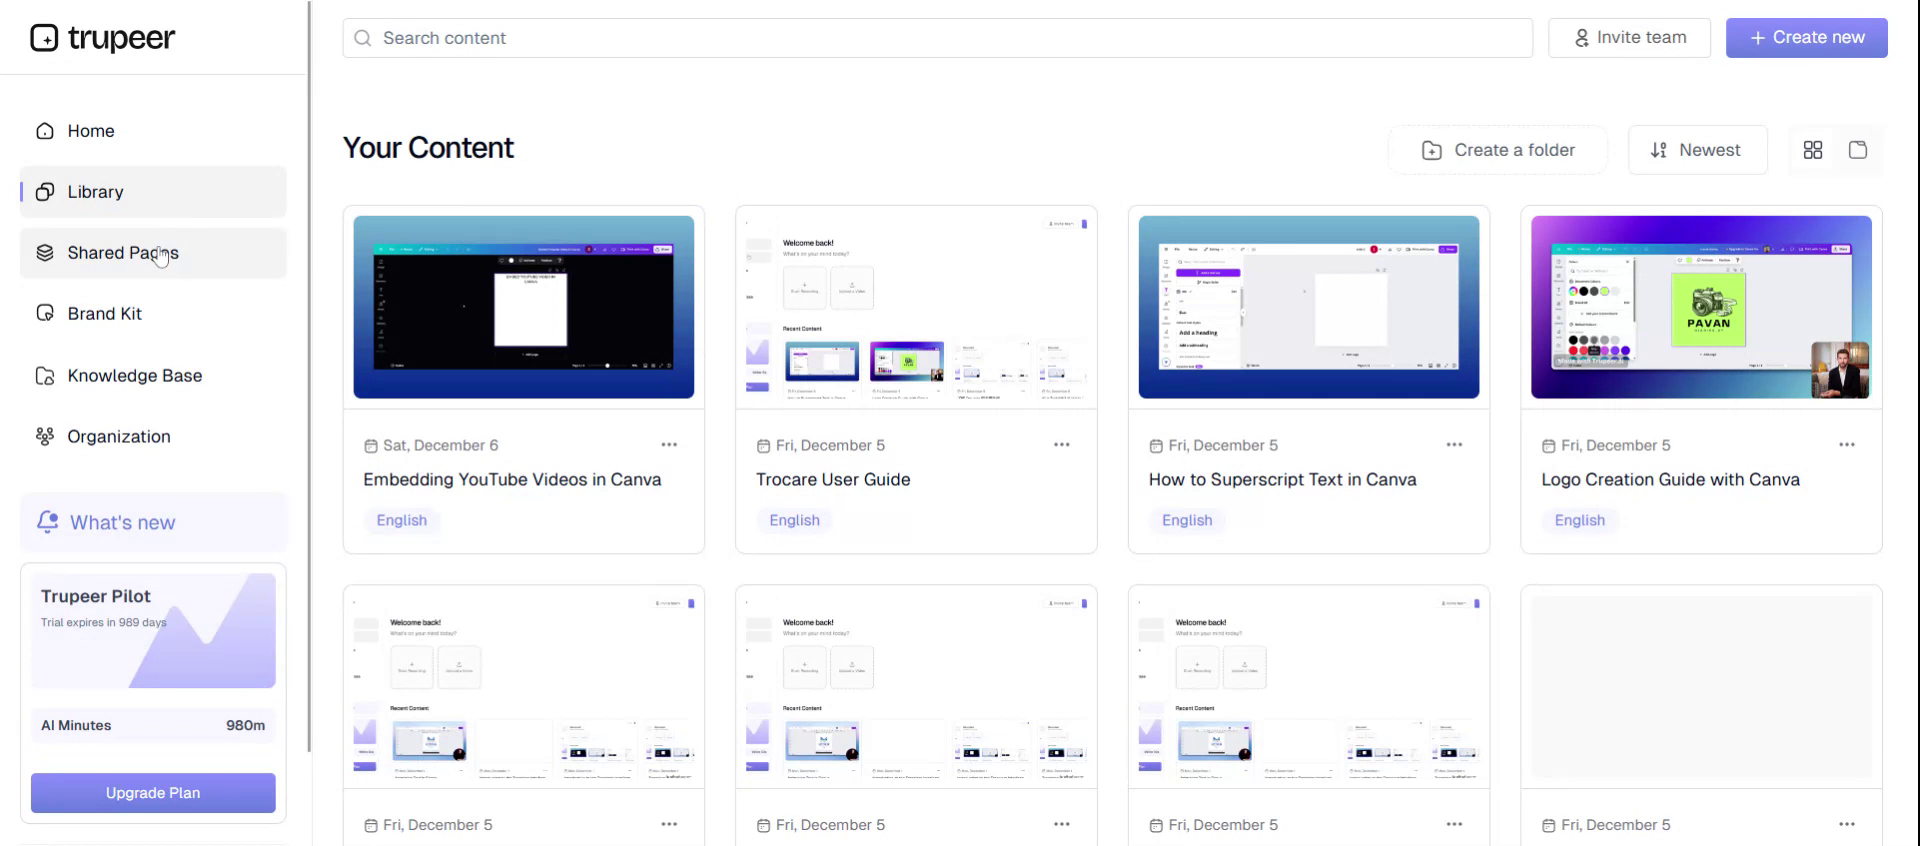Click the Organization people icon

coord(45,437)
